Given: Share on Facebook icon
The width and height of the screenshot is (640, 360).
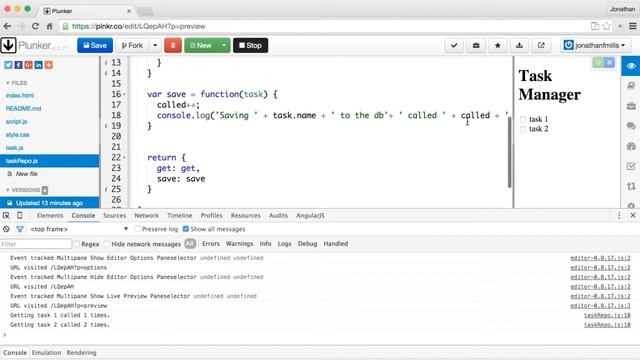Looking at the screenshot, I should [18, 65].
